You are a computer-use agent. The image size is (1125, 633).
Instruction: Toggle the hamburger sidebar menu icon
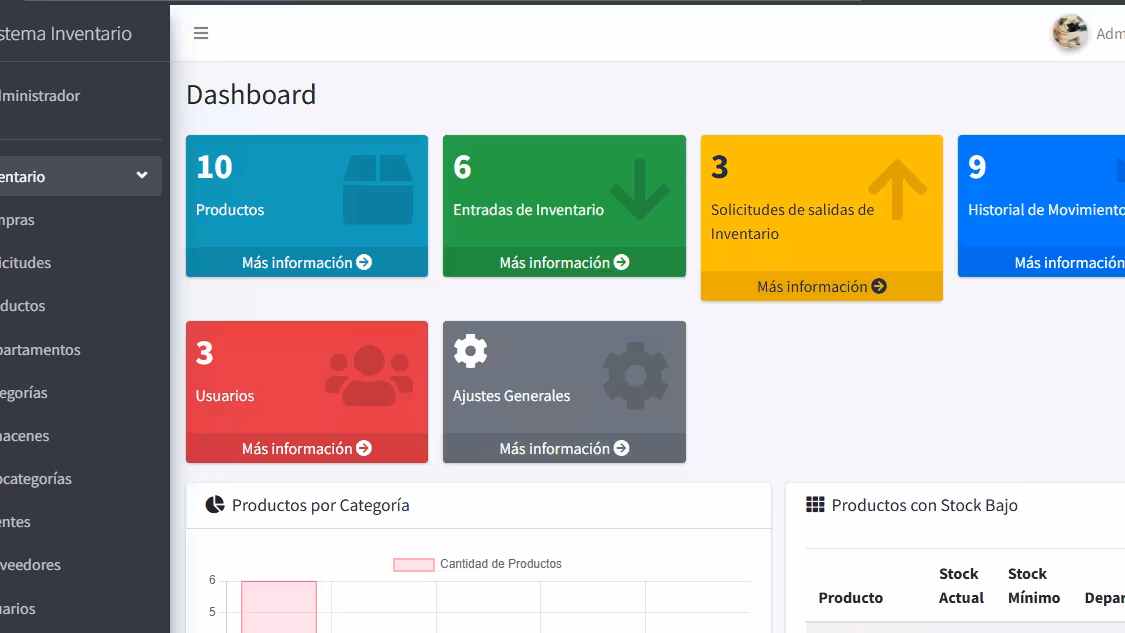[x=201, y=33]
